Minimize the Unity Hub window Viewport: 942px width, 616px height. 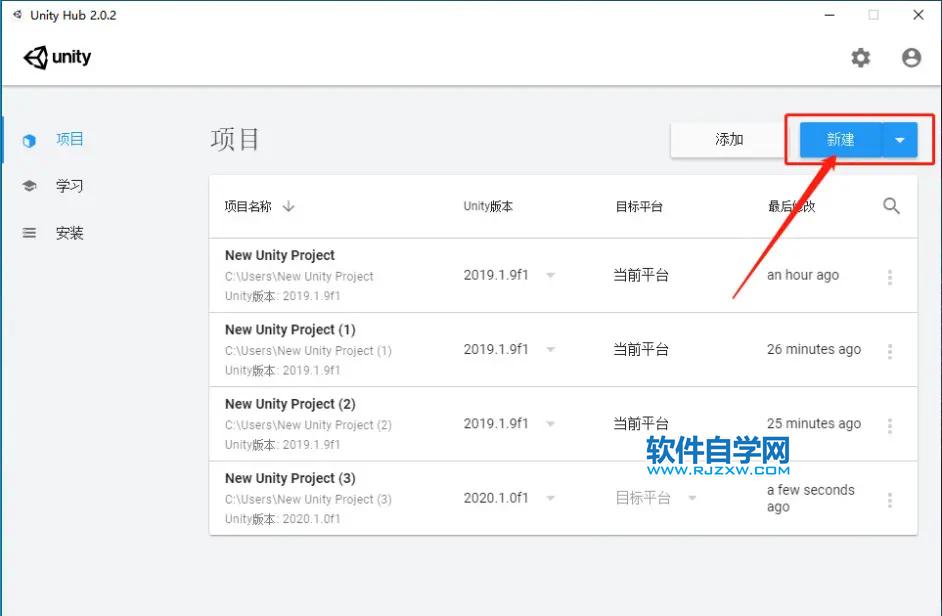828,15
